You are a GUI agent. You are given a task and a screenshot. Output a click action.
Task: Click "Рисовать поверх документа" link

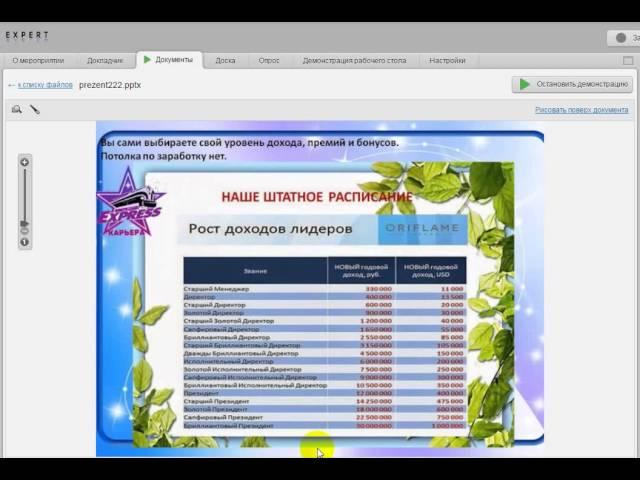pos(582,110)
